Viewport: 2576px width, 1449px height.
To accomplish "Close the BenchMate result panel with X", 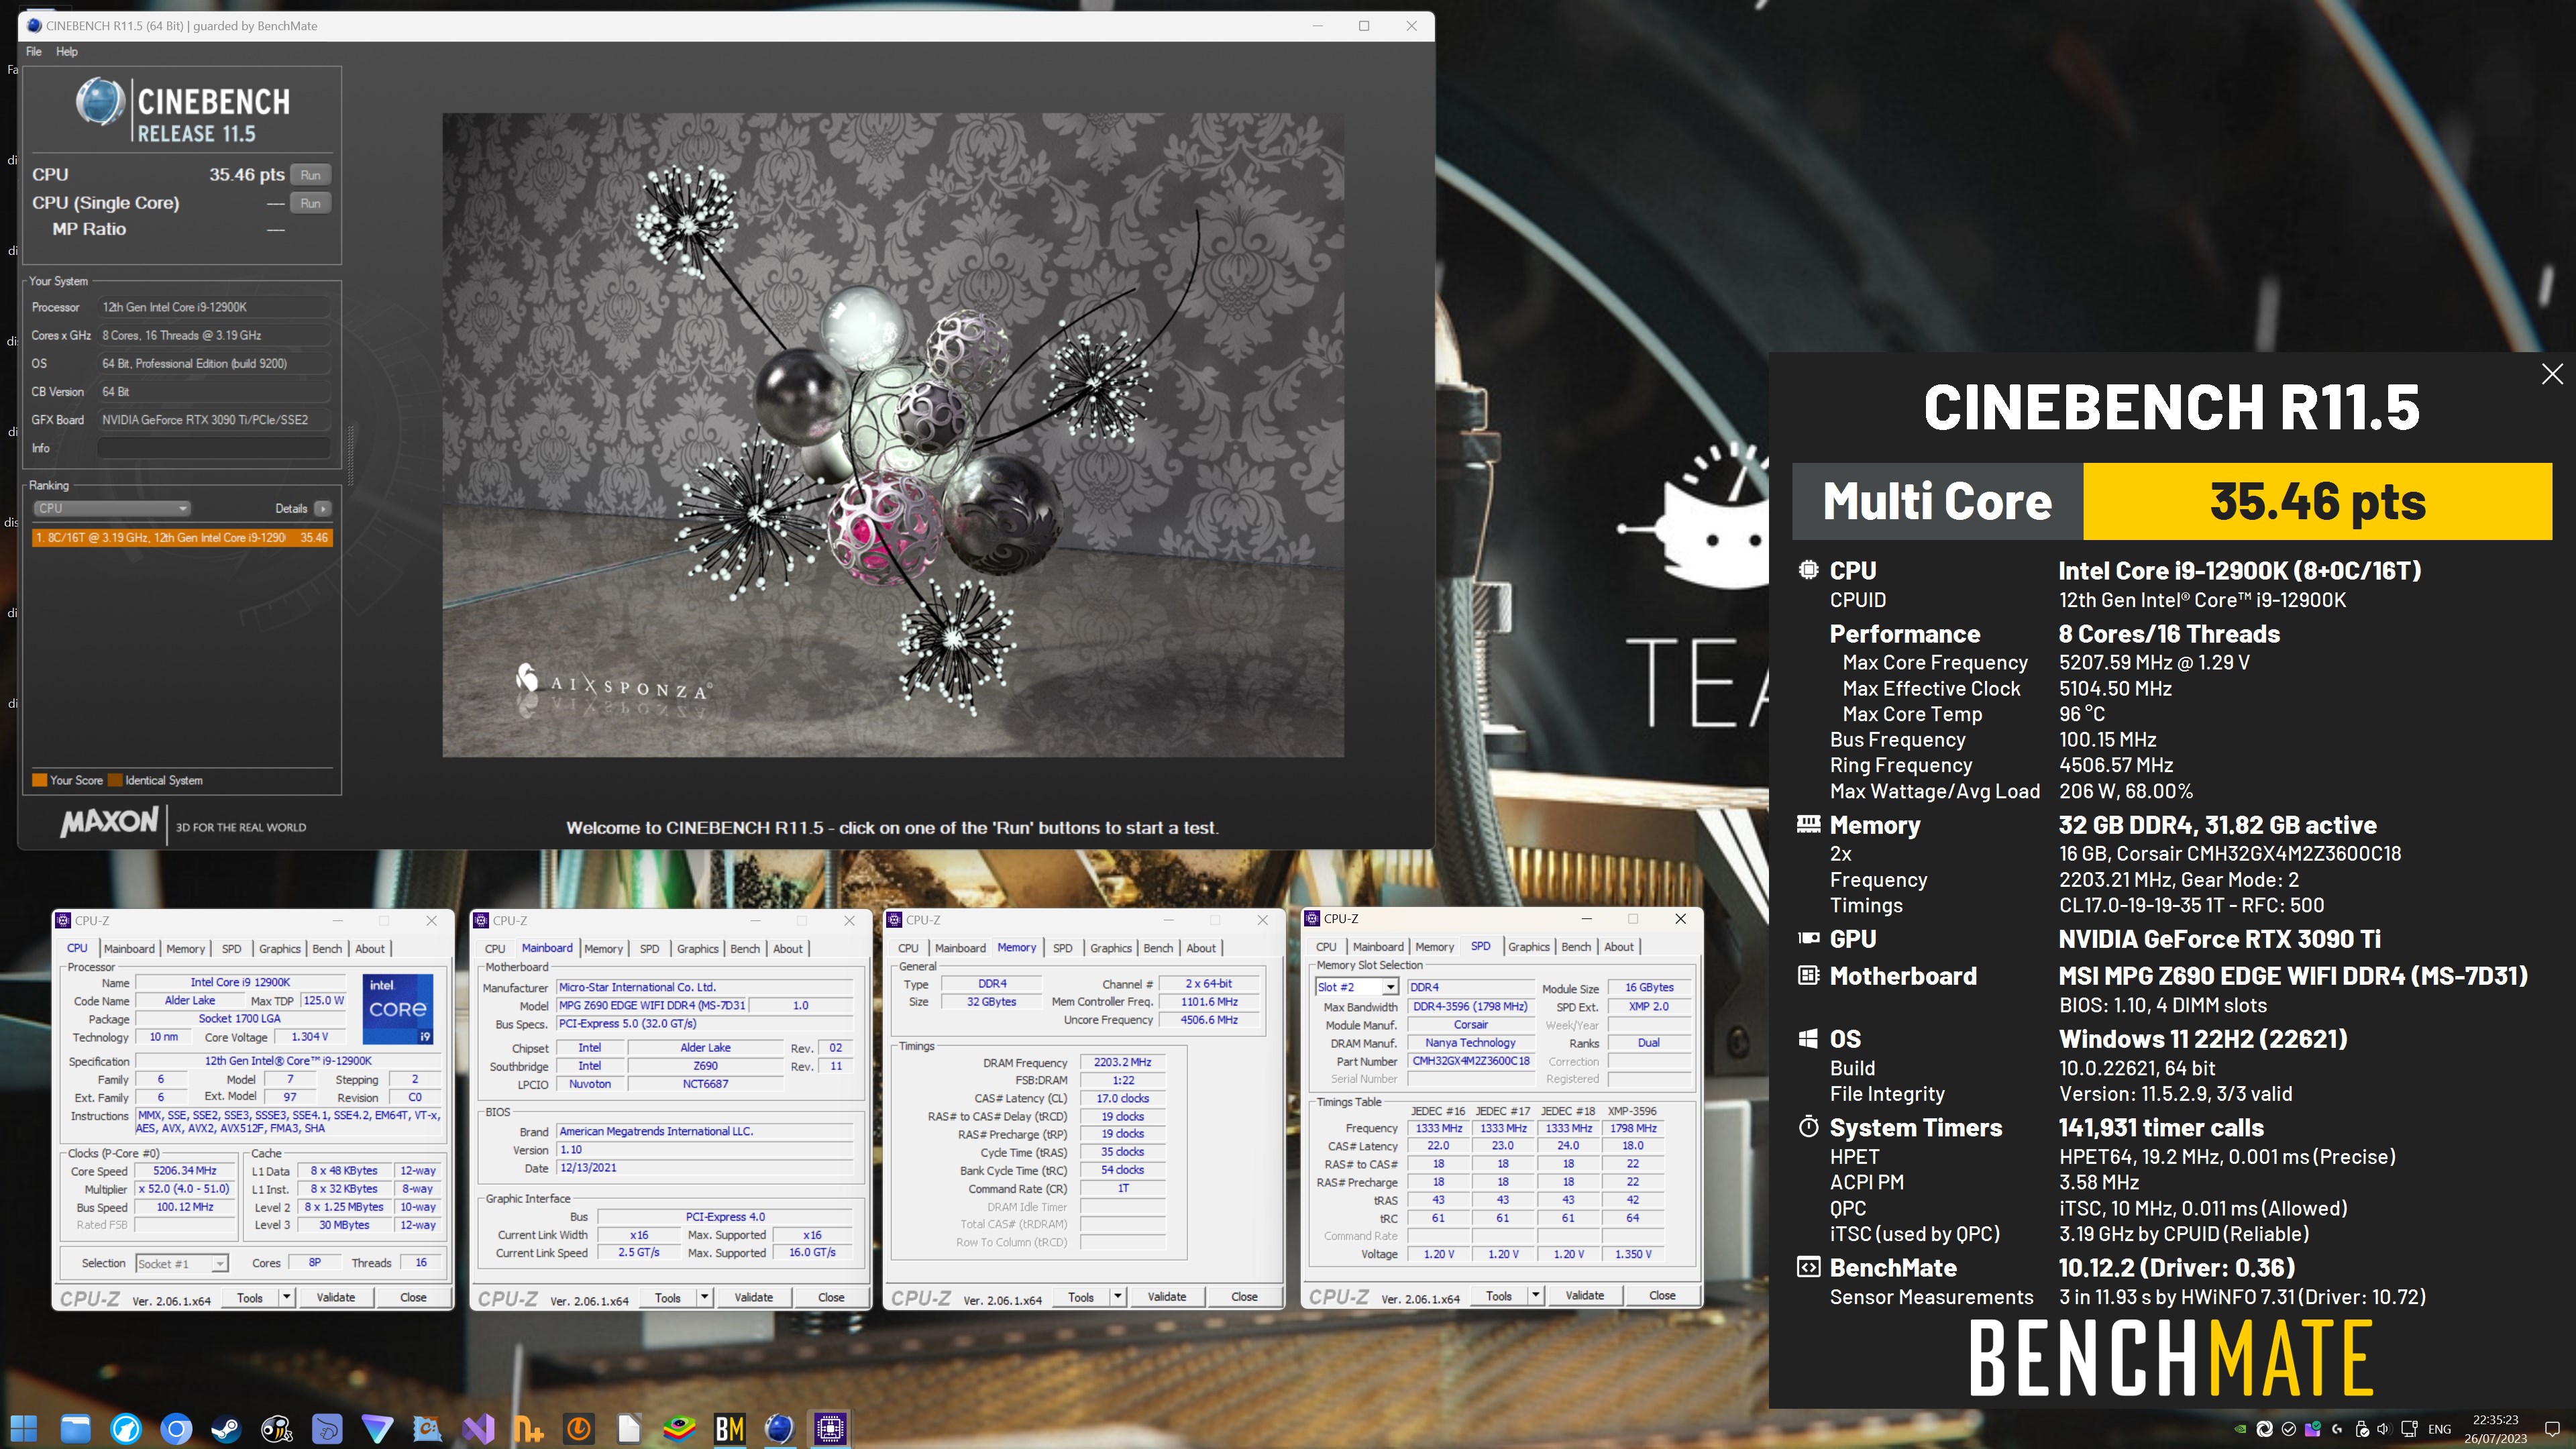I will (2552, 374).
